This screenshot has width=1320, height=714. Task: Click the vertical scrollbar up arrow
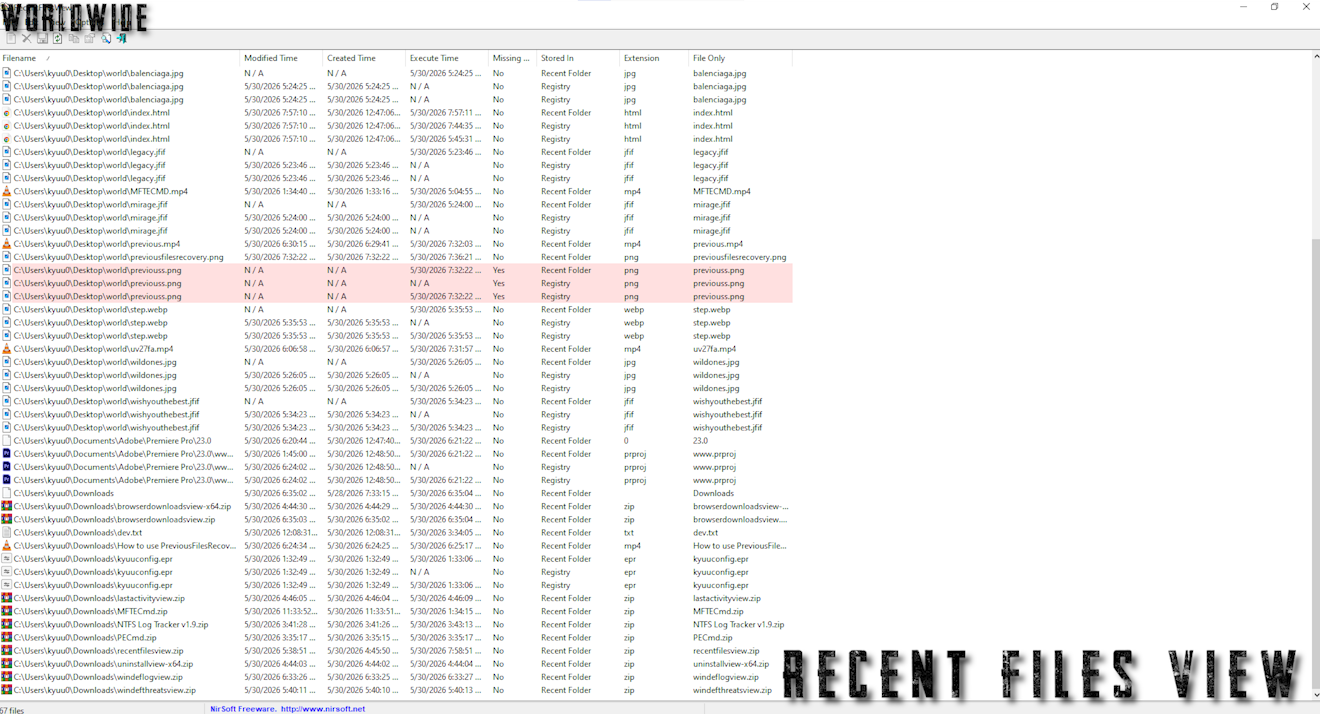(1315, 56)
